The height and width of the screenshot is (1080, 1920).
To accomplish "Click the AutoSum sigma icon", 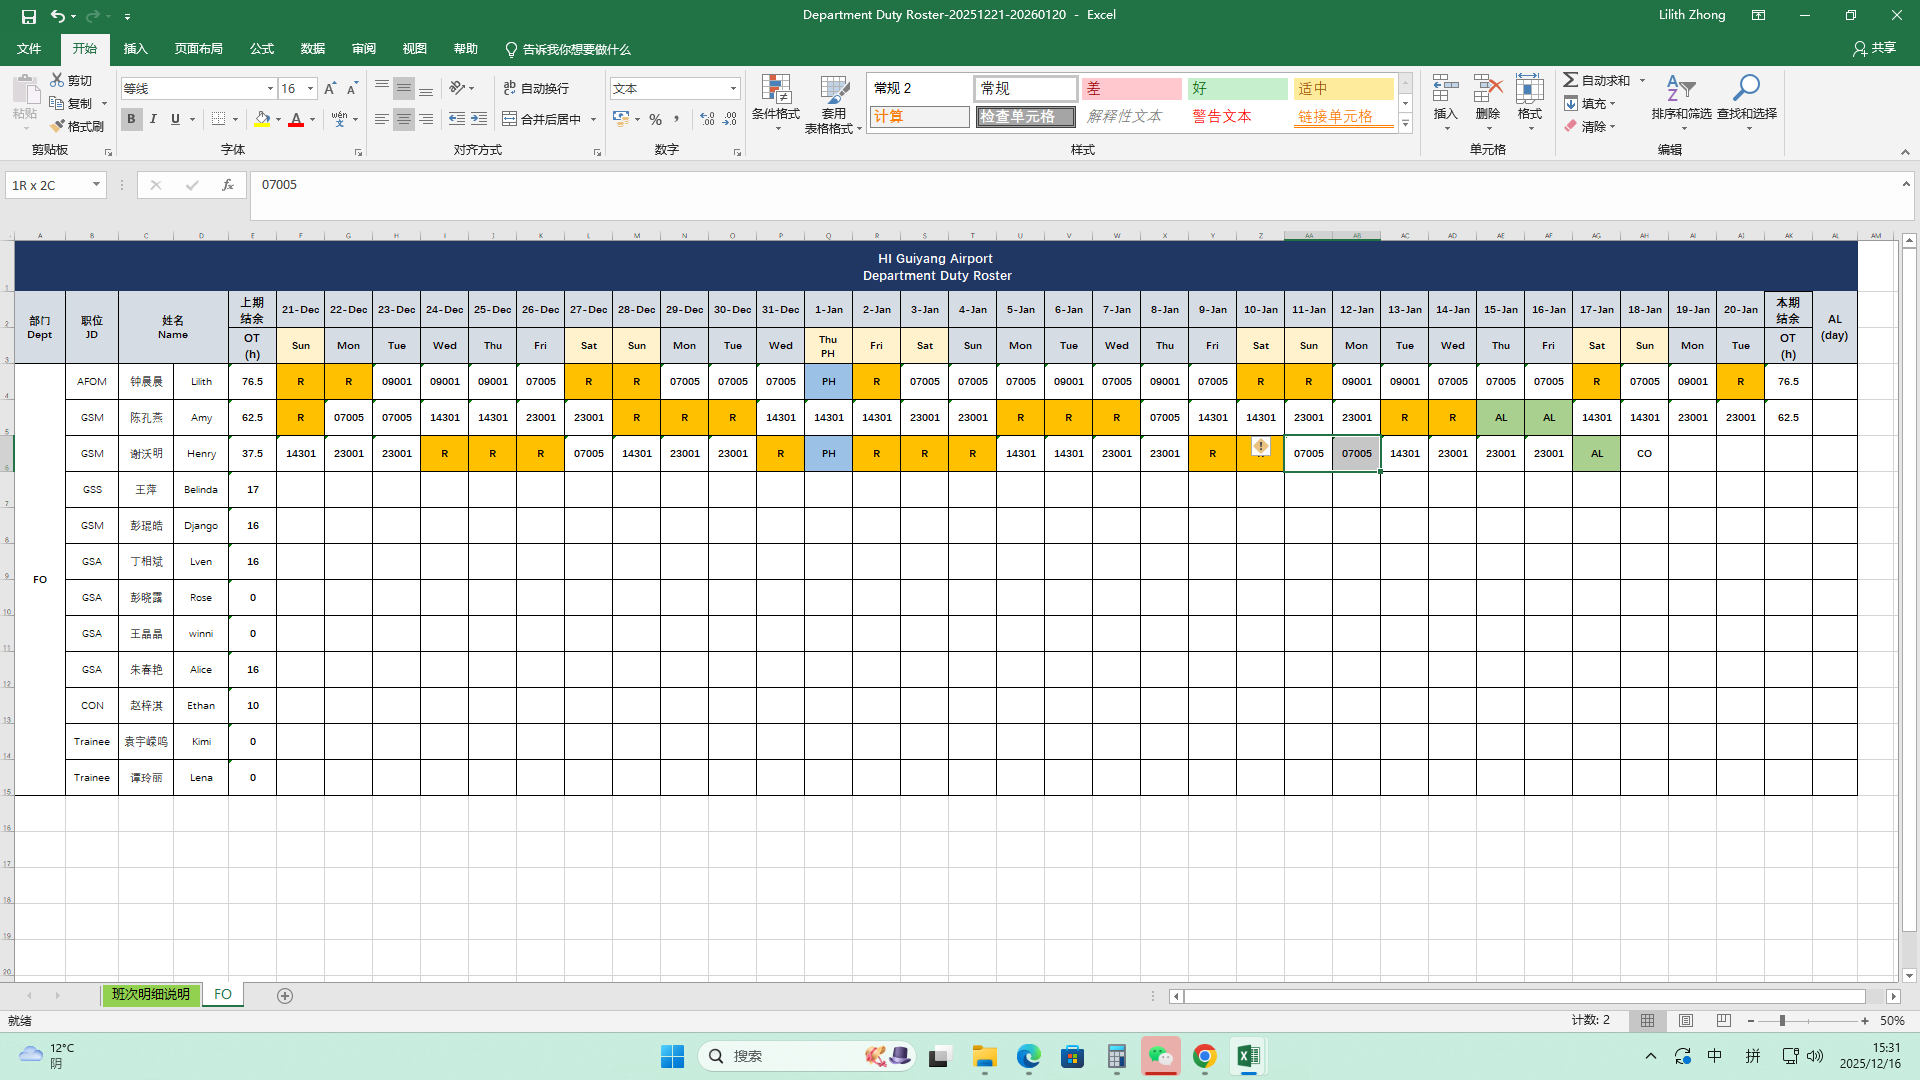I will pyautogui.click(x=1571, y=80).
